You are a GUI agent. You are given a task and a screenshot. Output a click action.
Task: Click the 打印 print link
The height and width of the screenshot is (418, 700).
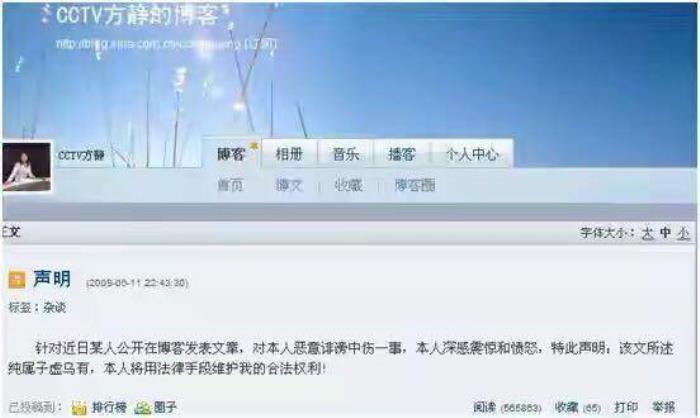[626, 407]
